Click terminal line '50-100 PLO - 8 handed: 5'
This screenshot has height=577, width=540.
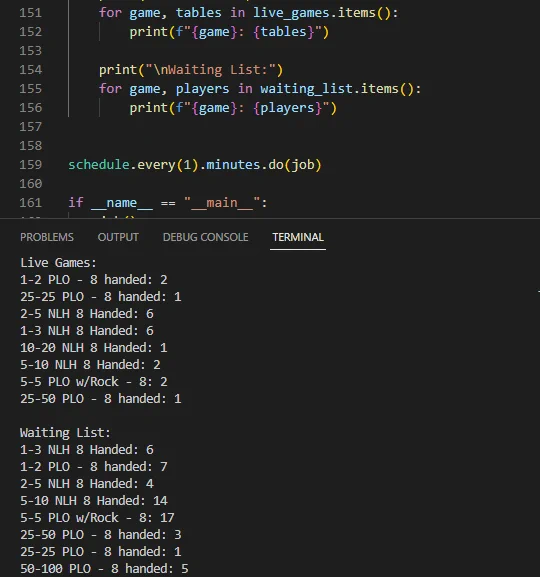104,569
